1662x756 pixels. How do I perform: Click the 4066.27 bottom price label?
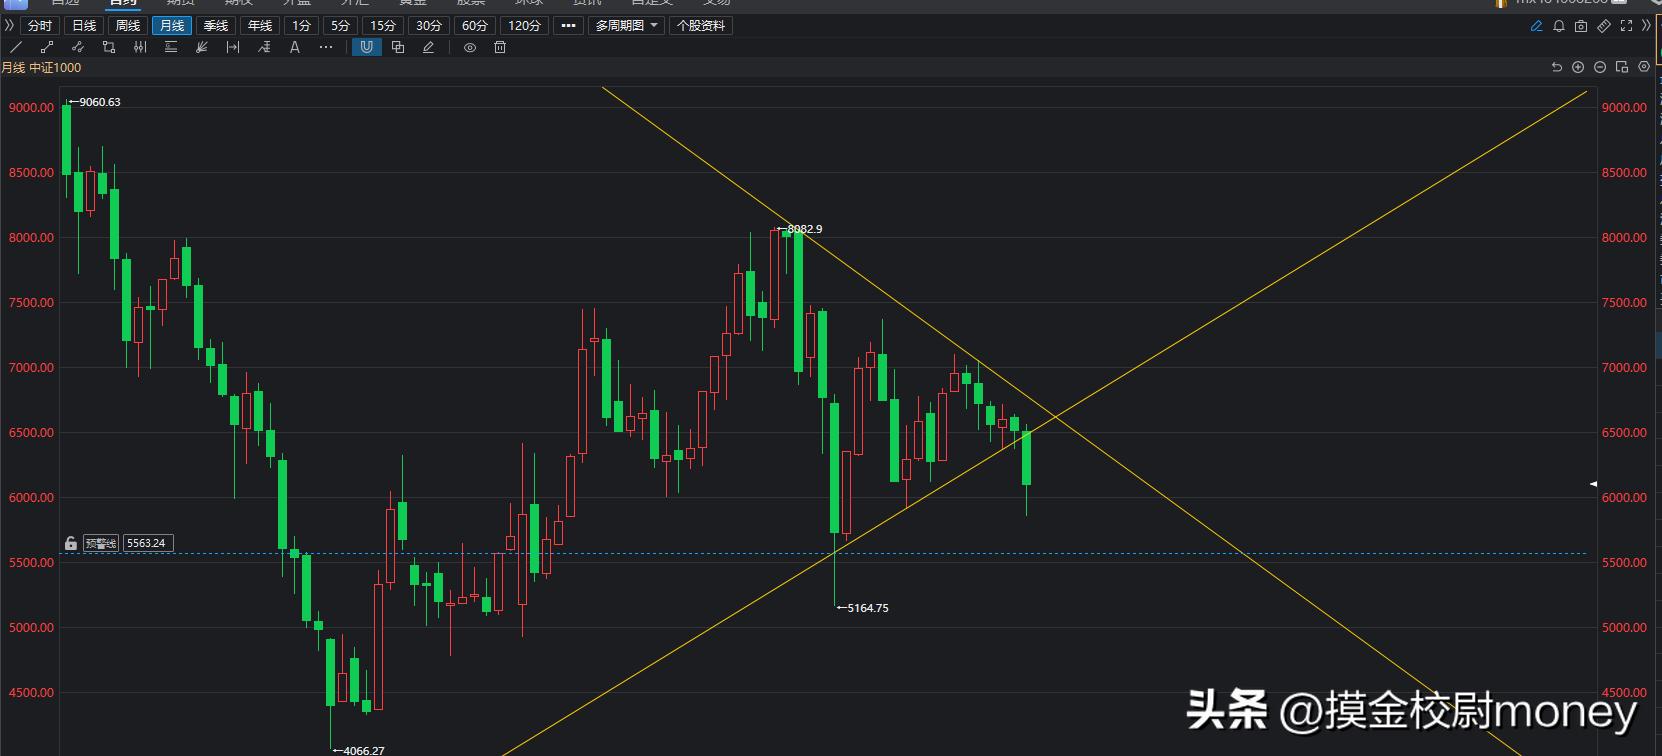point(362,750)
